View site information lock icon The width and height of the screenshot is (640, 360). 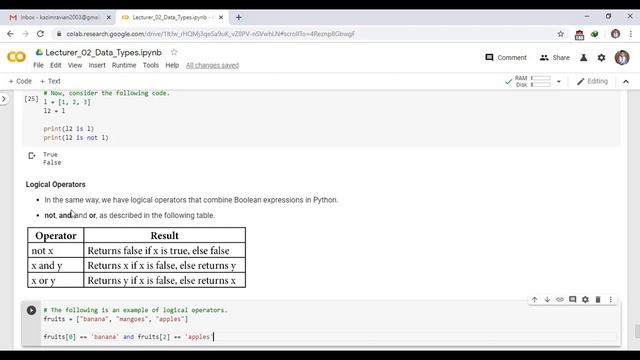coord(59,34)
